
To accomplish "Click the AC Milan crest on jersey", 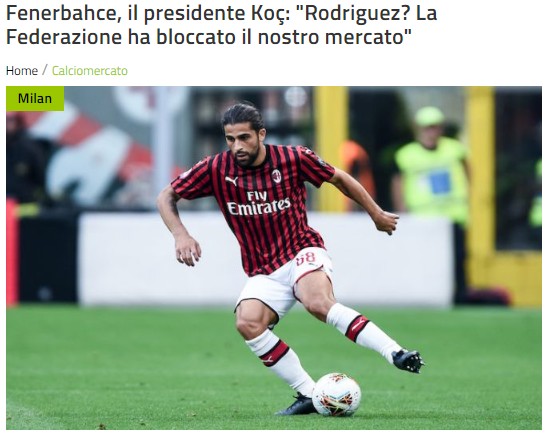I will [x=277, y=176].
